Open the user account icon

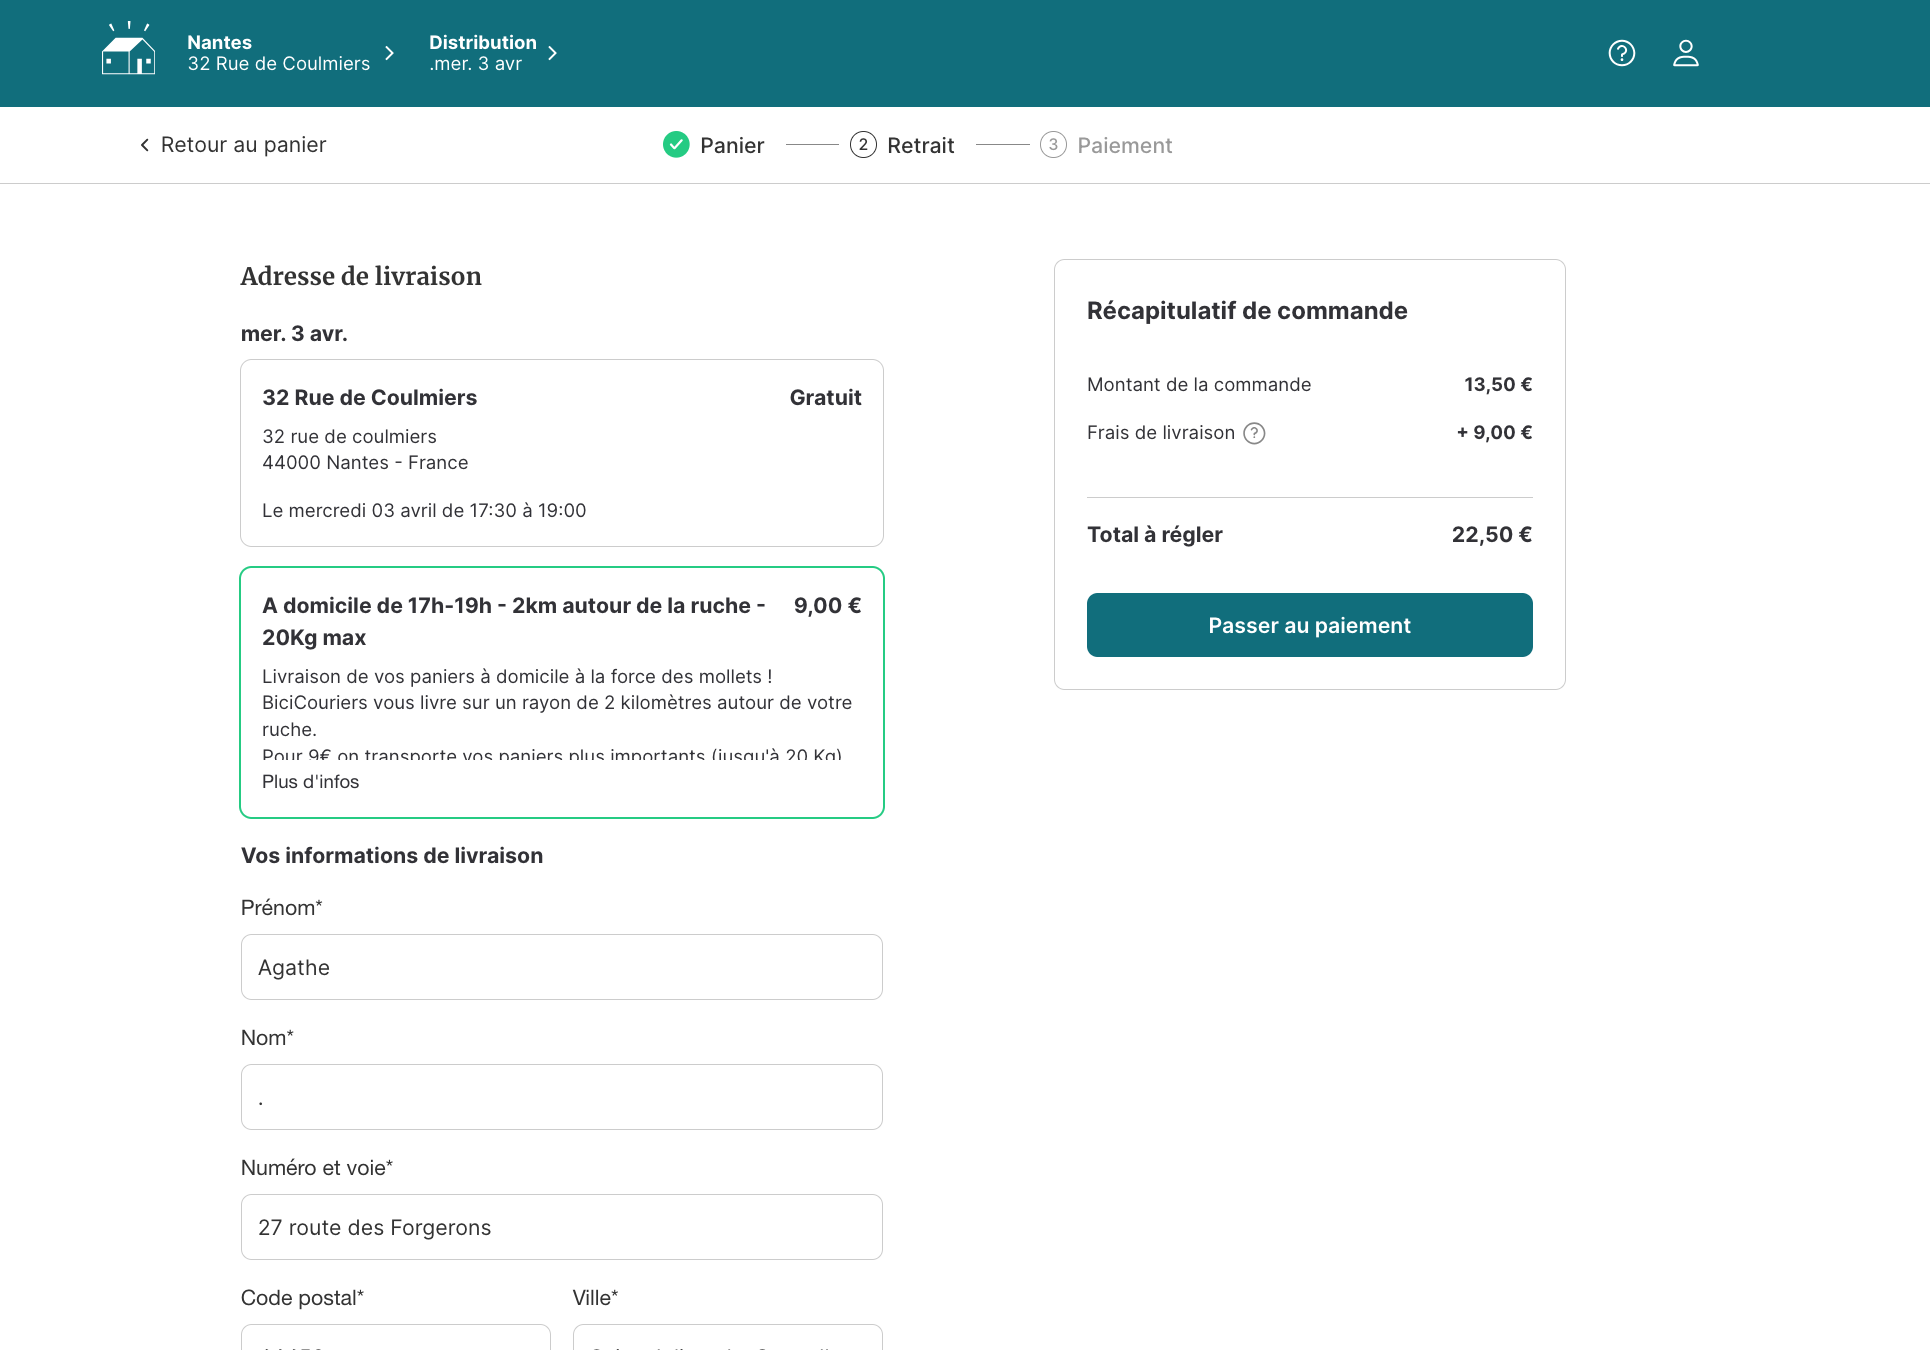point(1685,53)
